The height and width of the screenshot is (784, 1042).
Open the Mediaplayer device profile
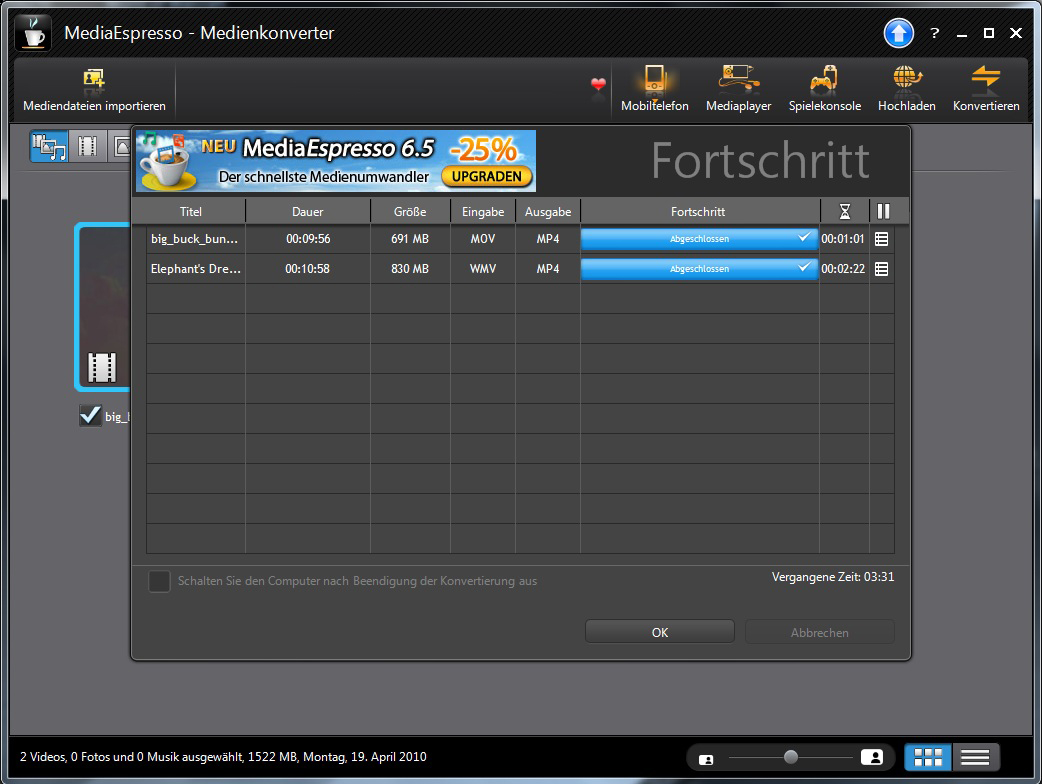(x=738, y=88)
